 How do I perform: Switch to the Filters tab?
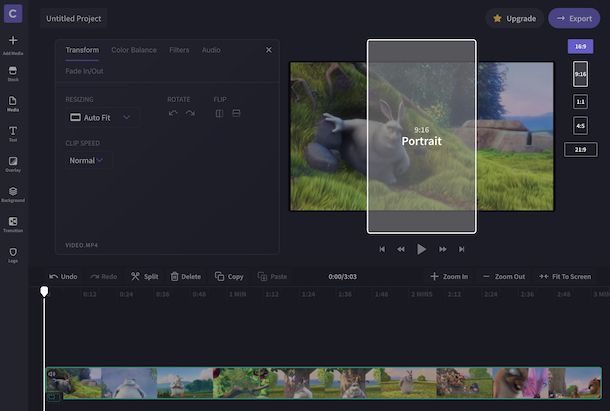pyautogui.click(x=179, y=50)
